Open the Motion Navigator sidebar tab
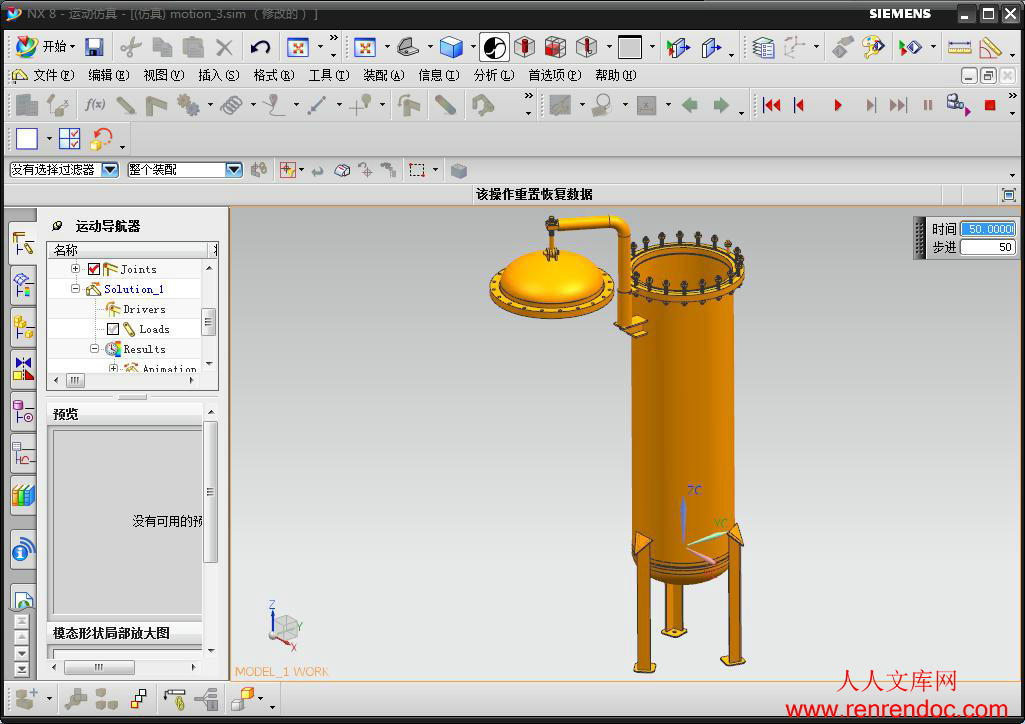Viewport: 1025px width, 724px height. 23,244
